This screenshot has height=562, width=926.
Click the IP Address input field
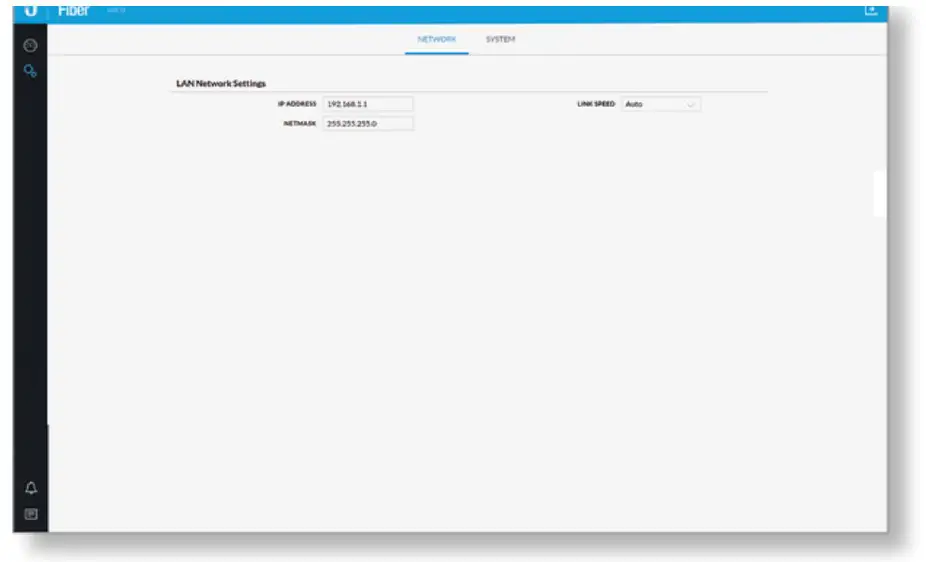[368, 104]
